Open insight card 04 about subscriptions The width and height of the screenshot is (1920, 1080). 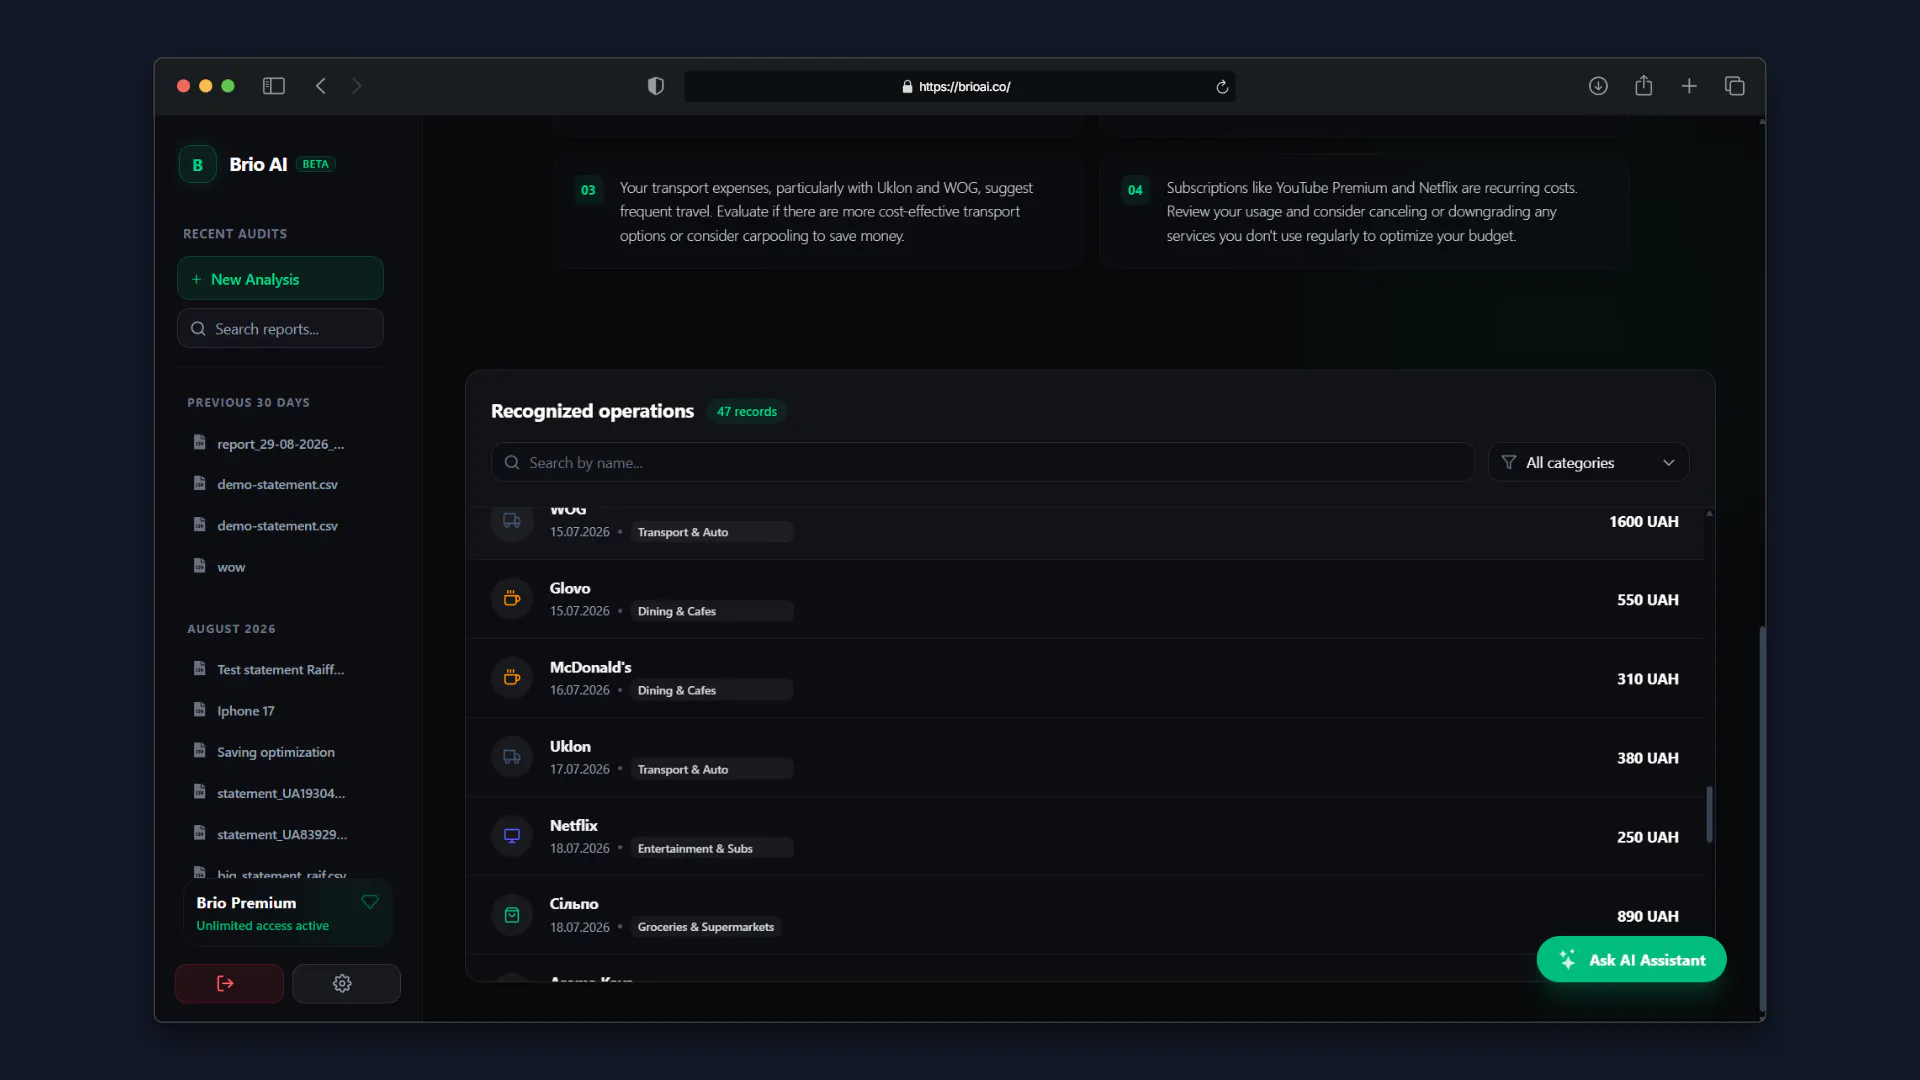click(x=1364, y=211)
